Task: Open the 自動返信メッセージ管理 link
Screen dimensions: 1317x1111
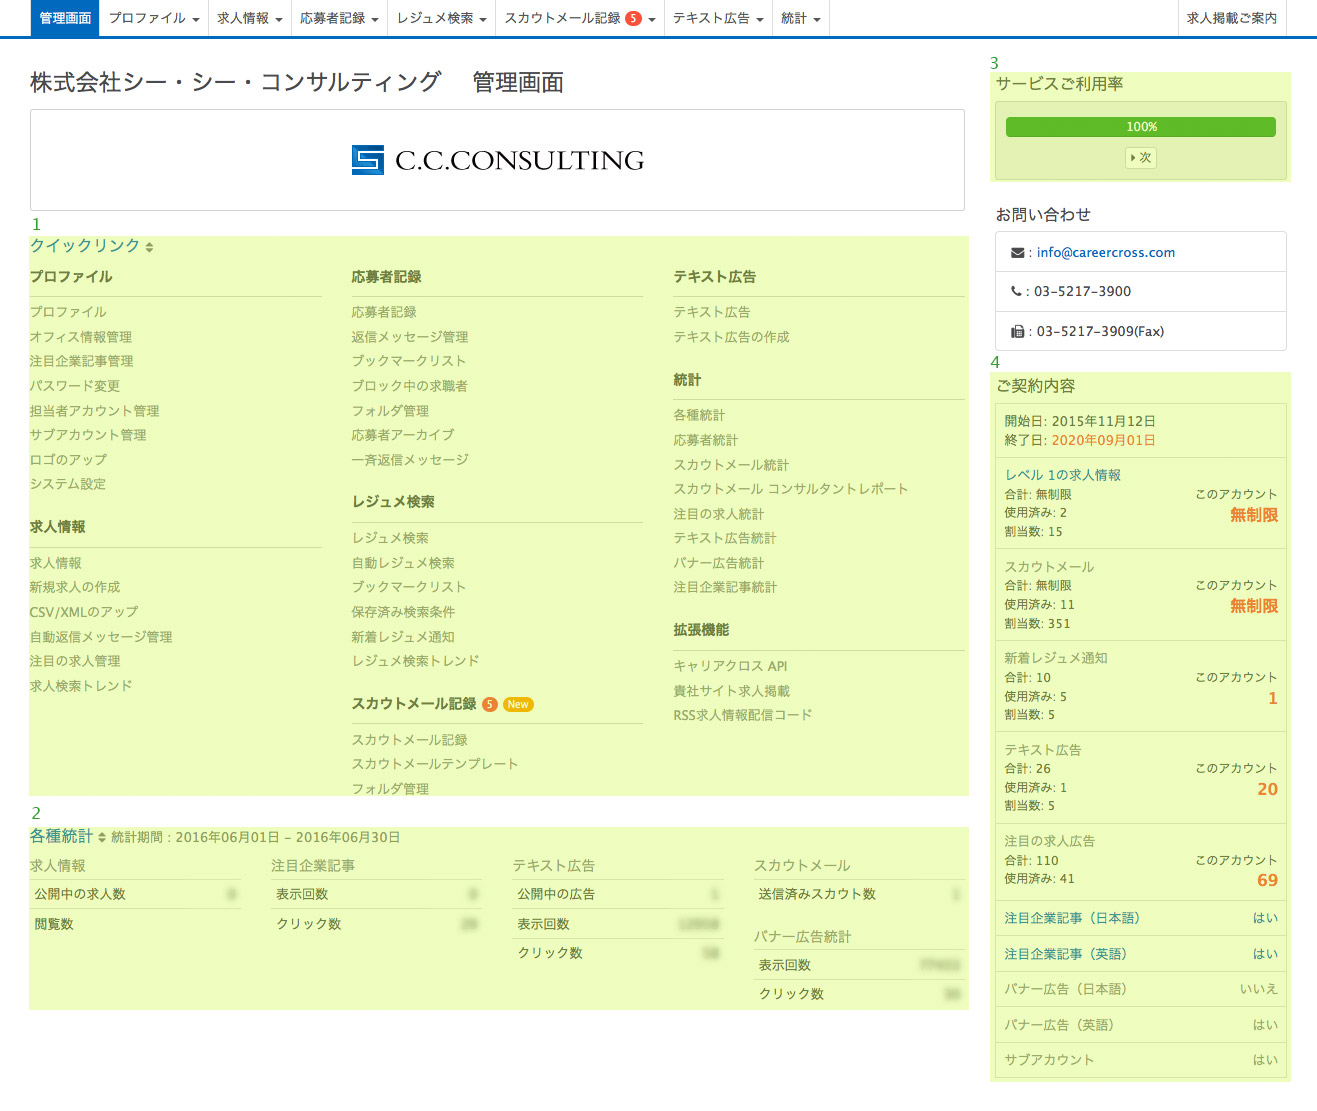Action: tap(101, 638)
